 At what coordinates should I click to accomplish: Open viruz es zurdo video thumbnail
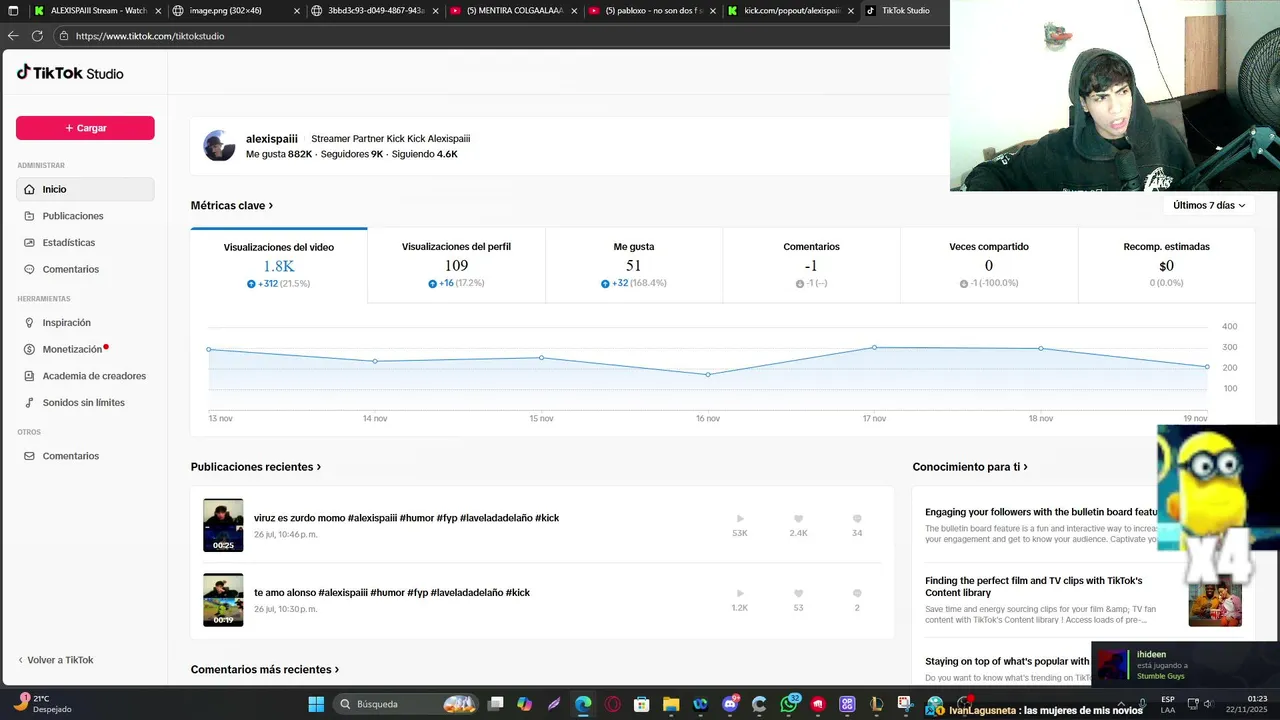tap(223, 525)
